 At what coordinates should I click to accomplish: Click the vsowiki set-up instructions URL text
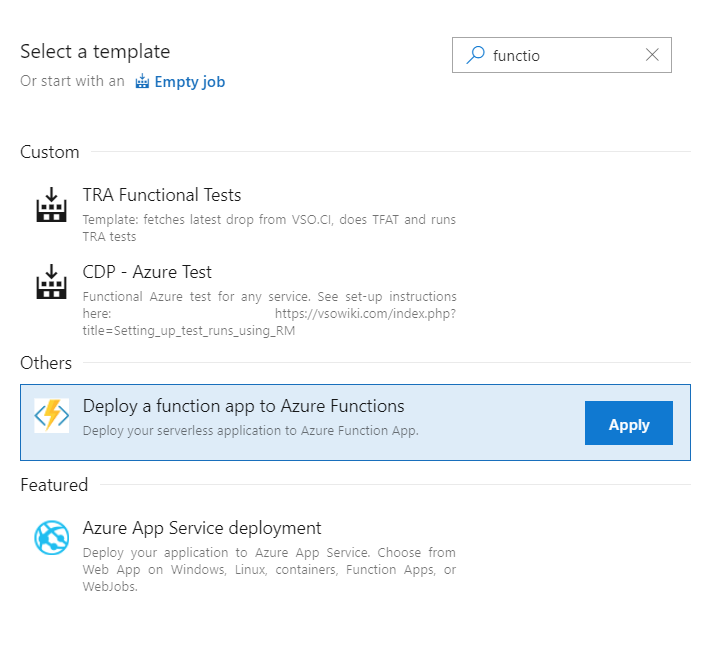pyautogui.click(x=365, y=314)
